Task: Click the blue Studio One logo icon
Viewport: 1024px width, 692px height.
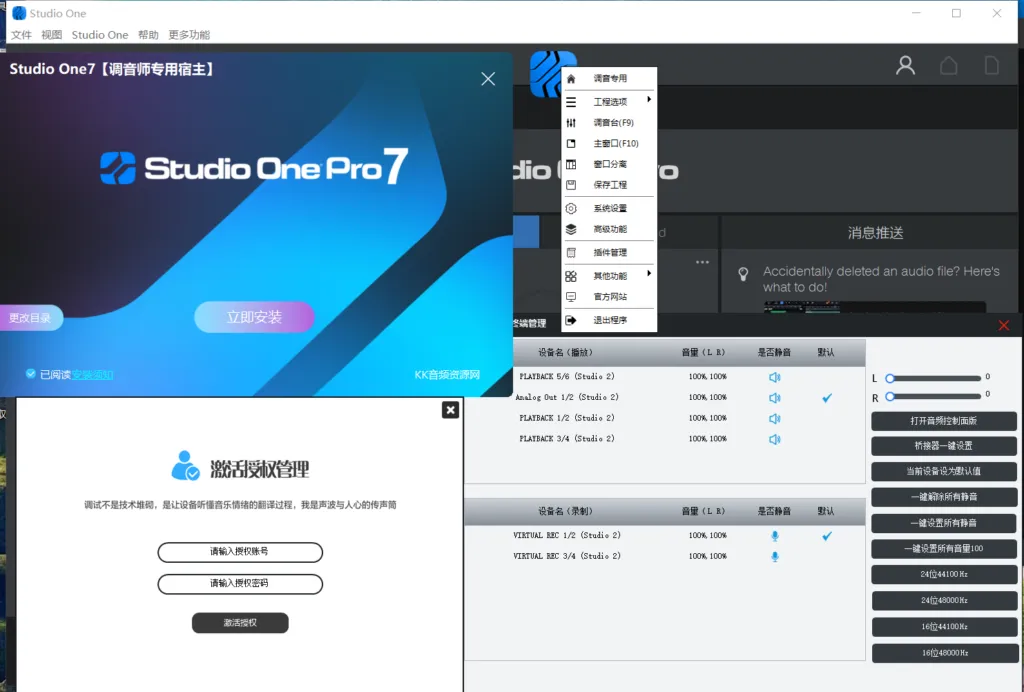Action: tap(553, 74)
